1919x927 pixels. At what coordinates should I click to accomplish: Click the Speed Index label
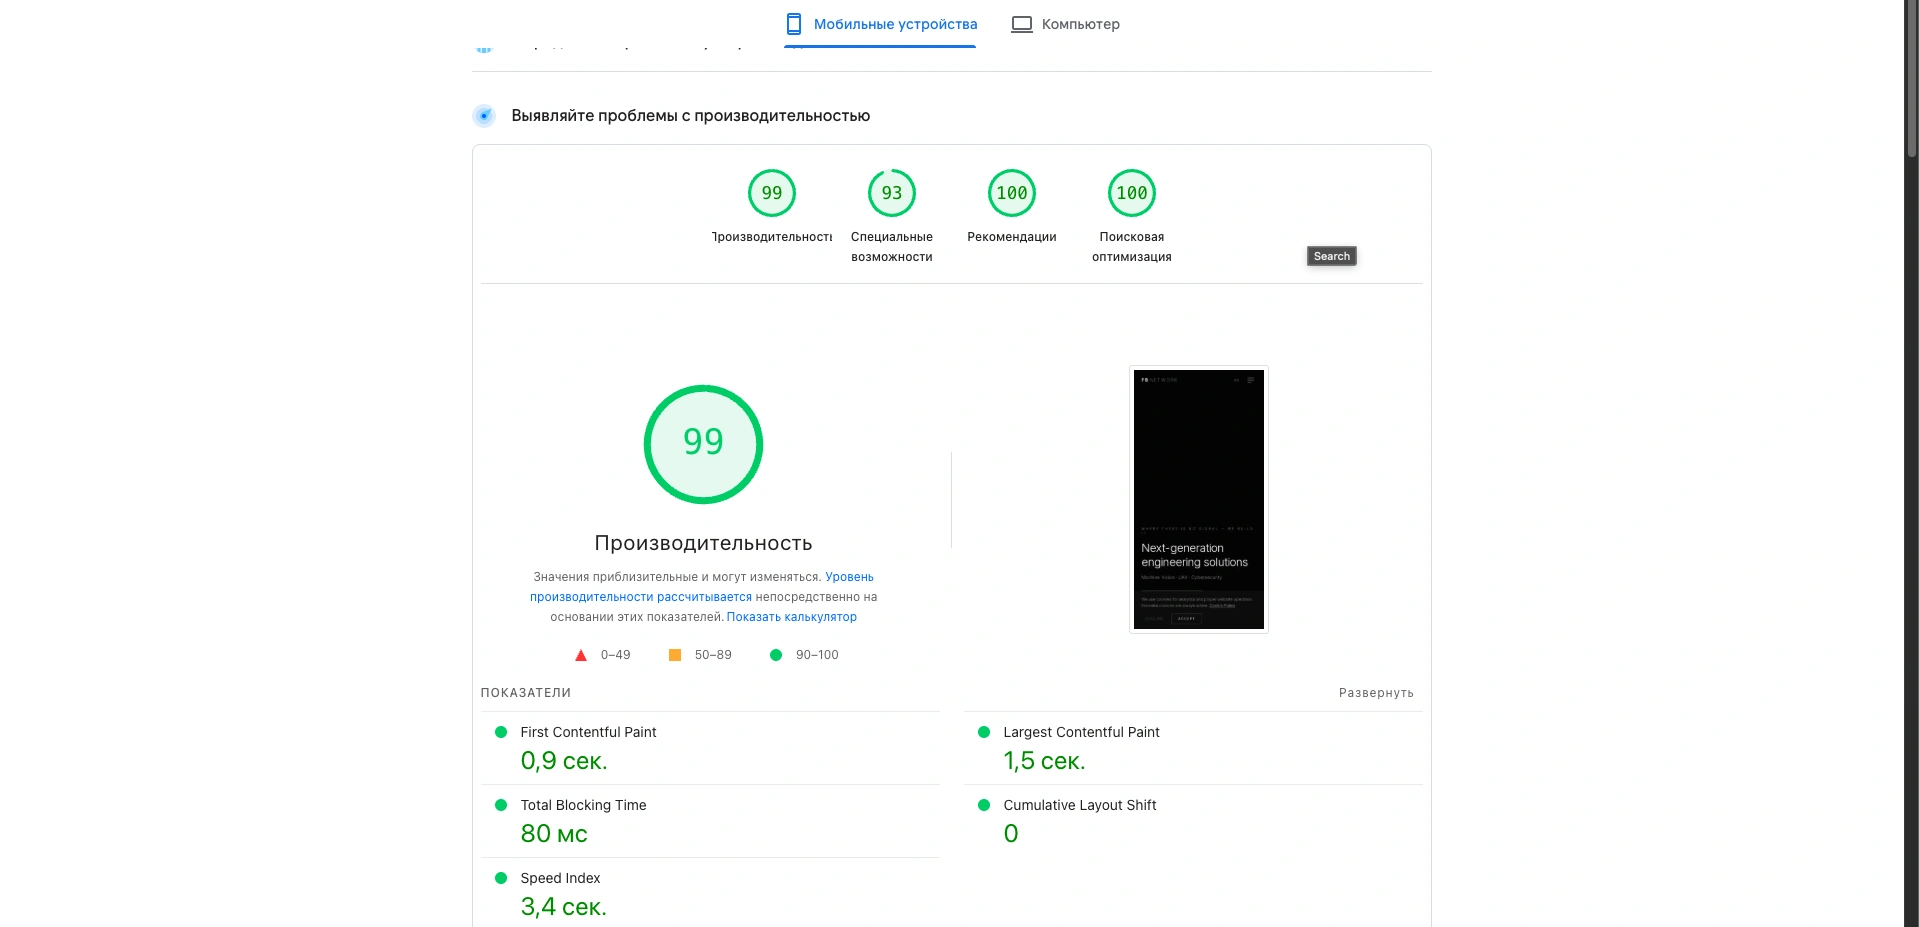point(560,878)
